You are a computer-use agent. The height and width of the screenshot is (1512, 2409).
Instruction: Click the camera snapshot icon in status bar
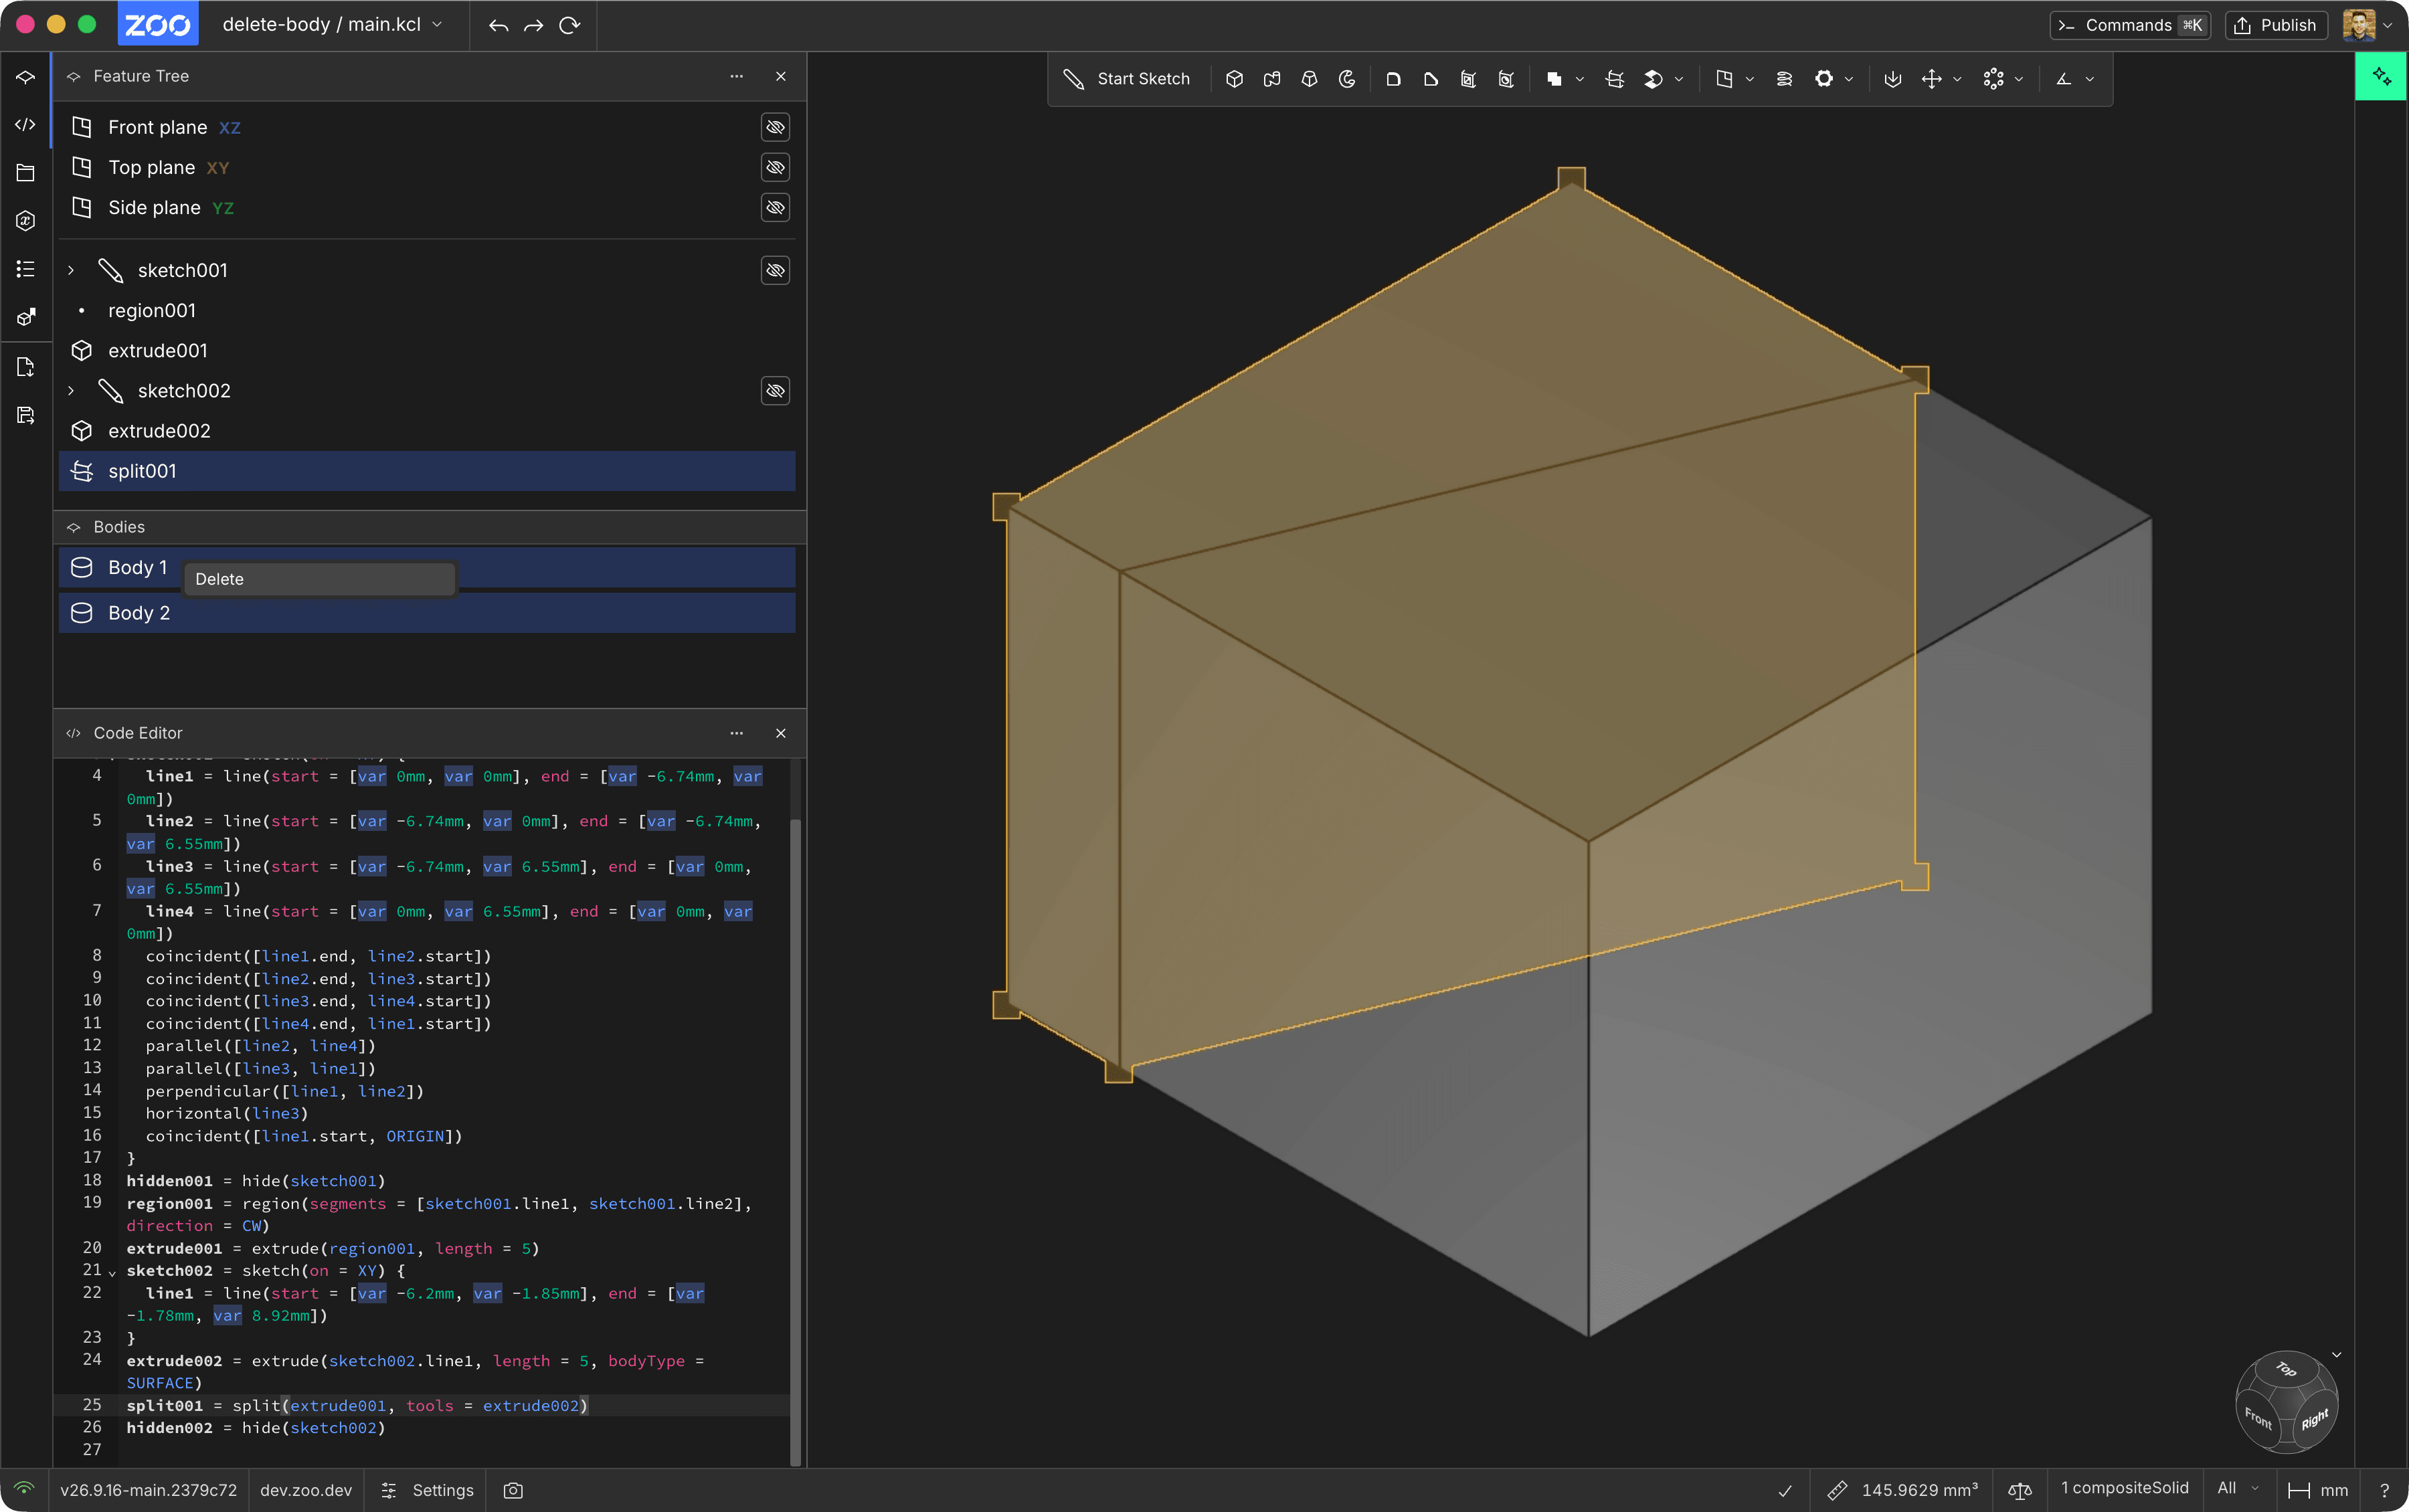tap(513, 1490)
